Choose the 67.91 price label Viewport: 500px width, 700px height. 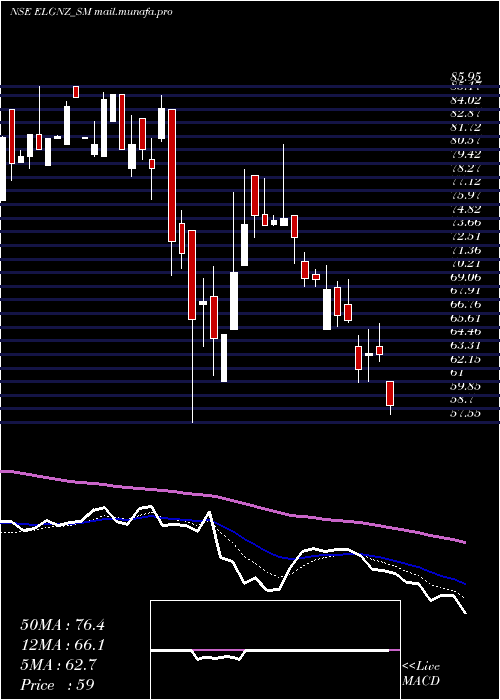[465, 290]
